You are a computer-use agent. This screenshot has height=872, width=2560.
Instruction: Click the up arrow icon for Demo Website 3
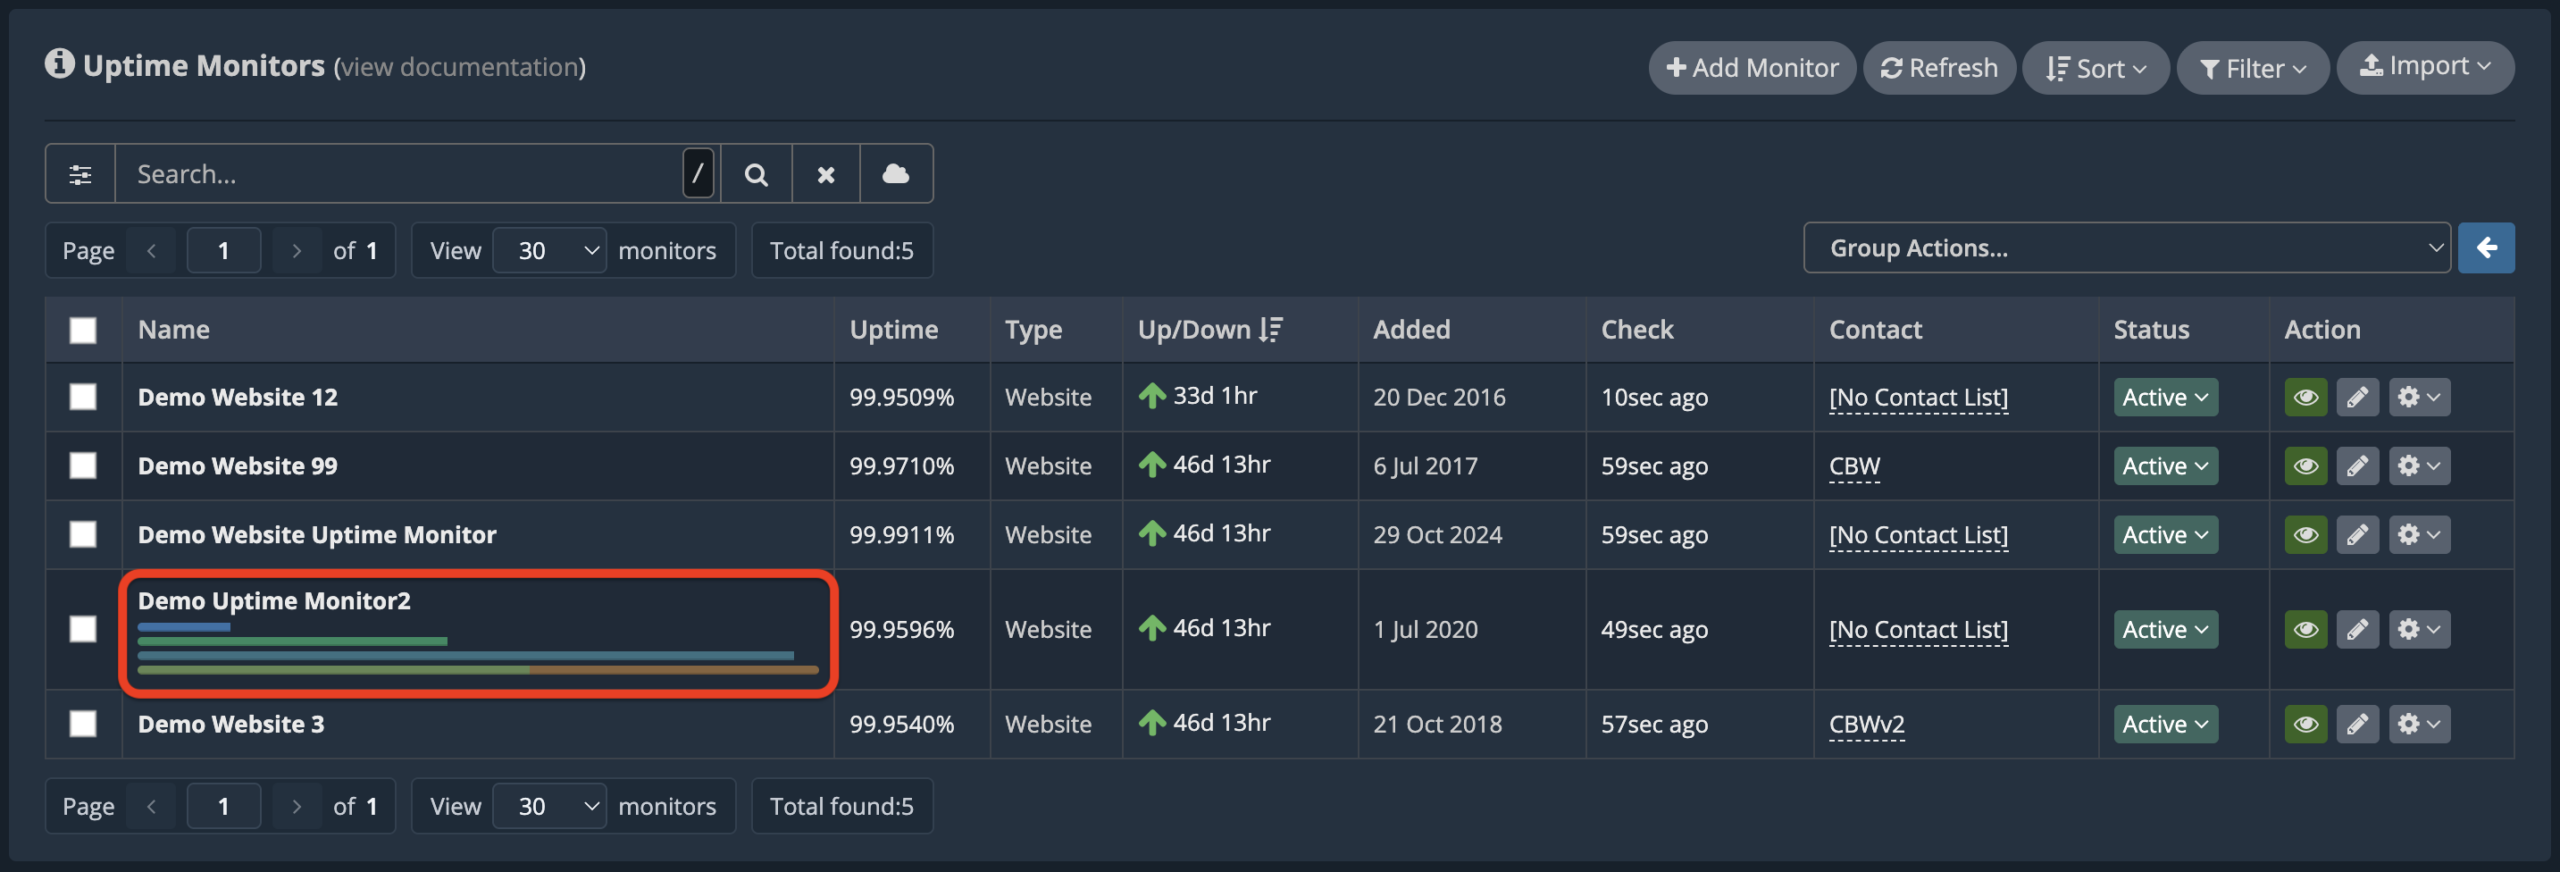pos(1152,722)
